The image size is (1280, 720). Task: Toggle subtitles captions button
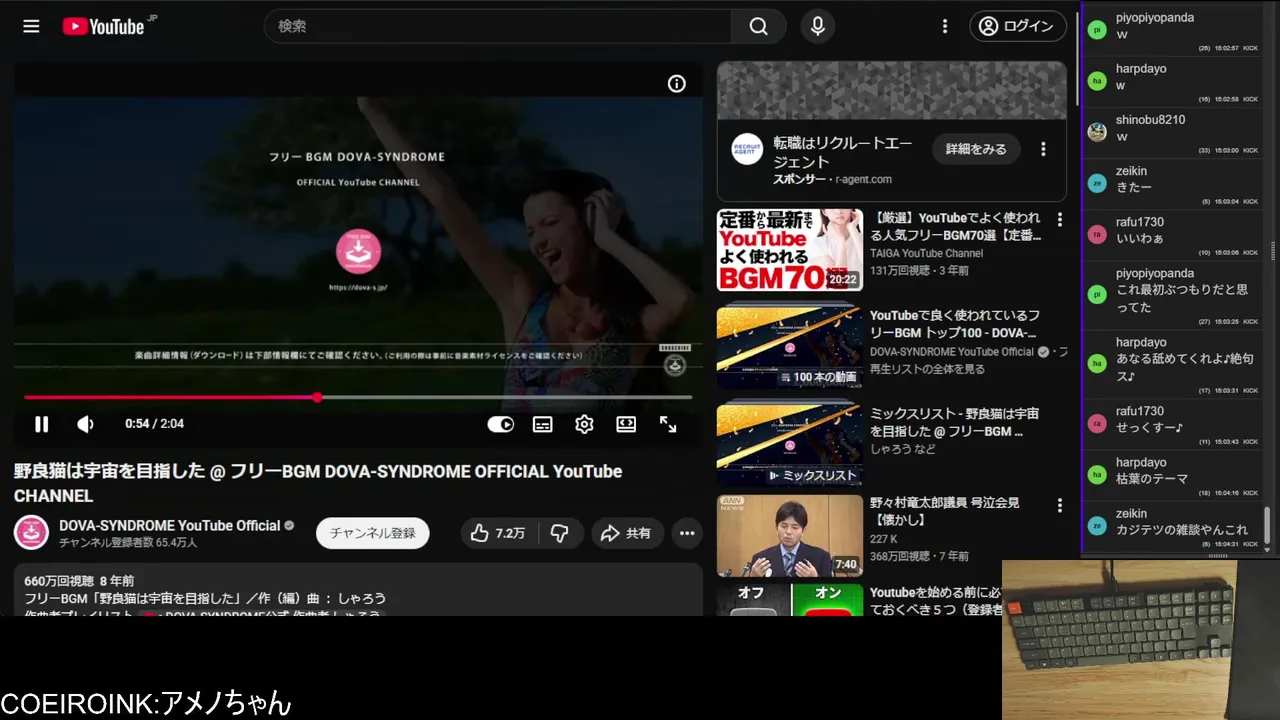(542, 424)
